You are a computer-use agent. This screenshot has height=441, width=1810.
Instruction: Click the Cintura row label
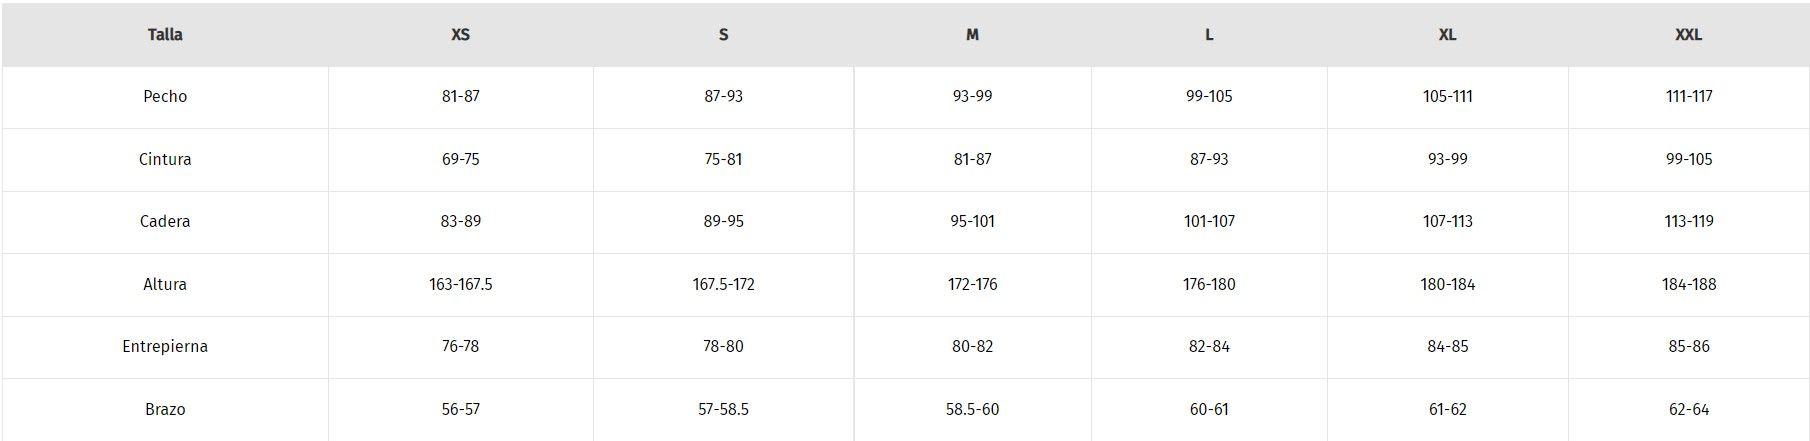[x=165, y=159]
